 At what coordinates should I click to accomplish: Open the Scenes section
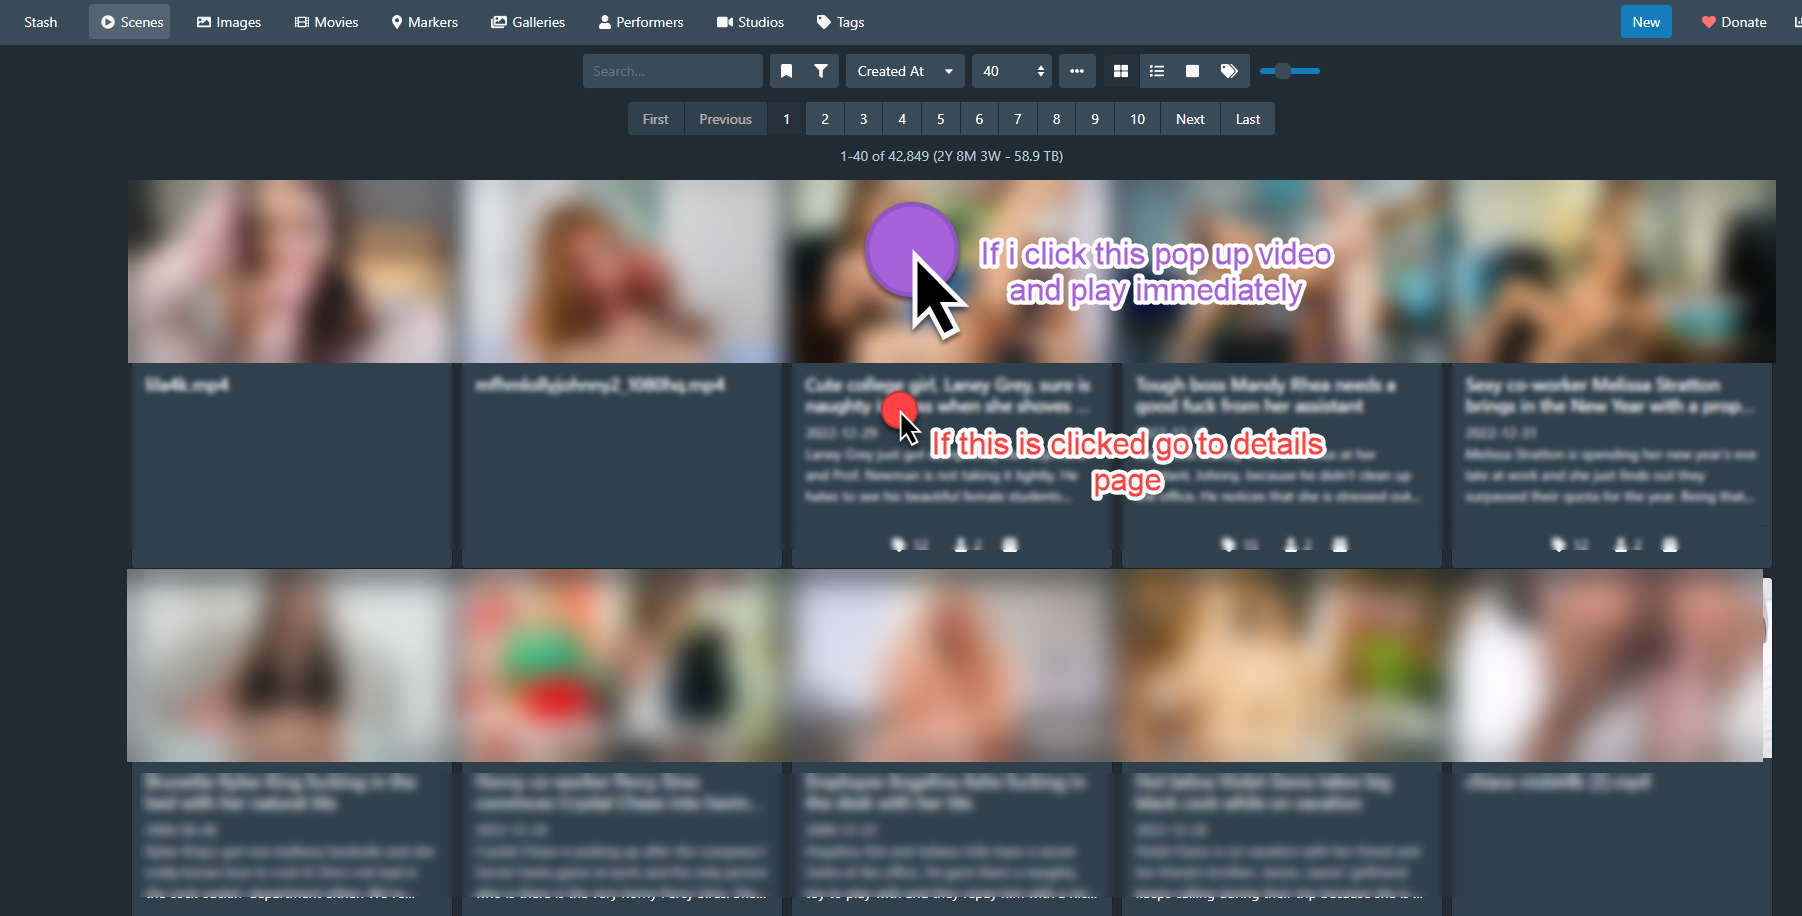(x=130, y=22)
